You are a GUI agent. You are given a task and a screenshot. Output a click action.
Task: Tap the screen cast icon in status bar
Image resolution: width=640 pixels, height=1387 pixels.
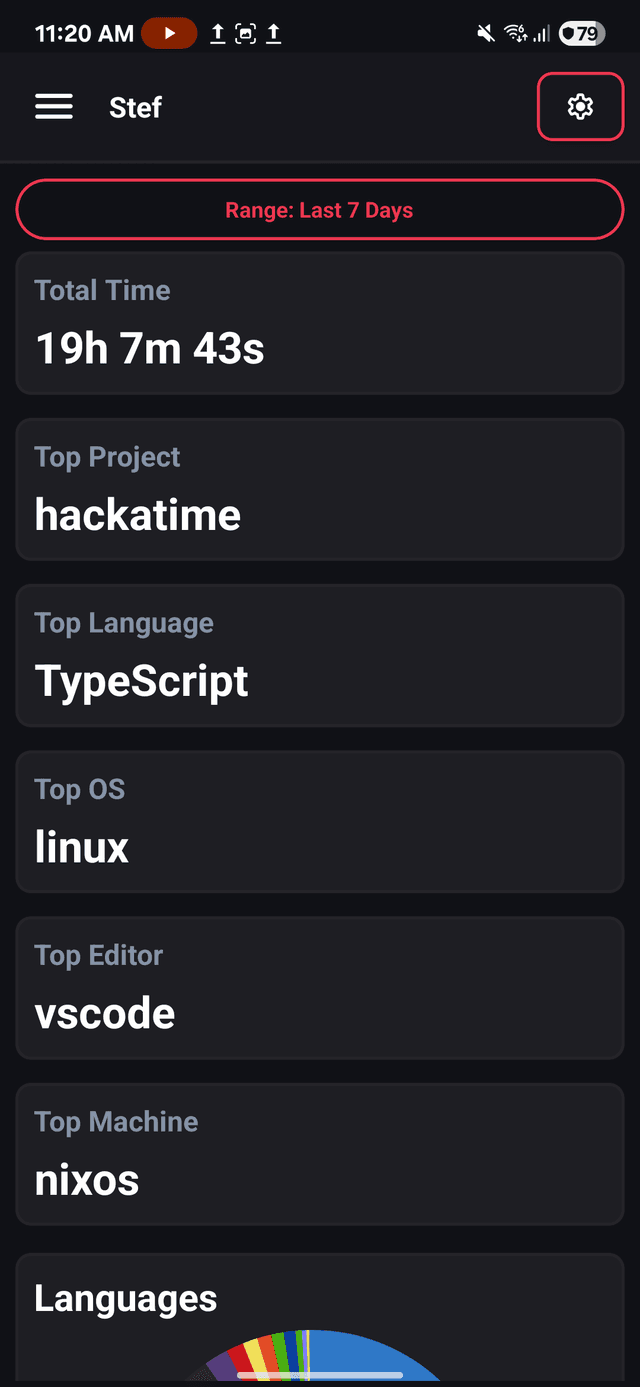point(245,32)
